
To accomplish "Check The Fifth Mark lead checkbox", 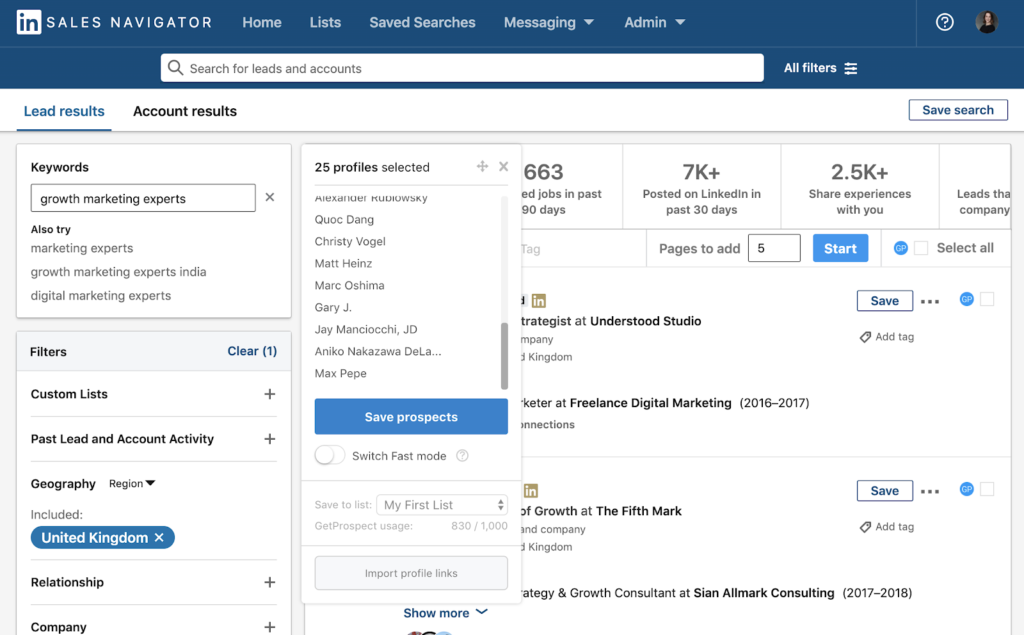I will coord(987,489).
